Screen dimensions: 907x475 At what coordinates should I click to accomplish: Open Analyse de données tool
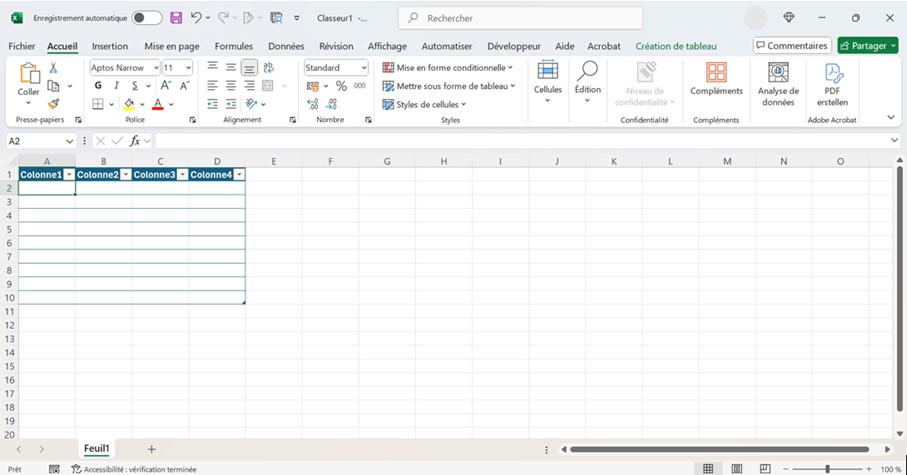click(778, 84)
